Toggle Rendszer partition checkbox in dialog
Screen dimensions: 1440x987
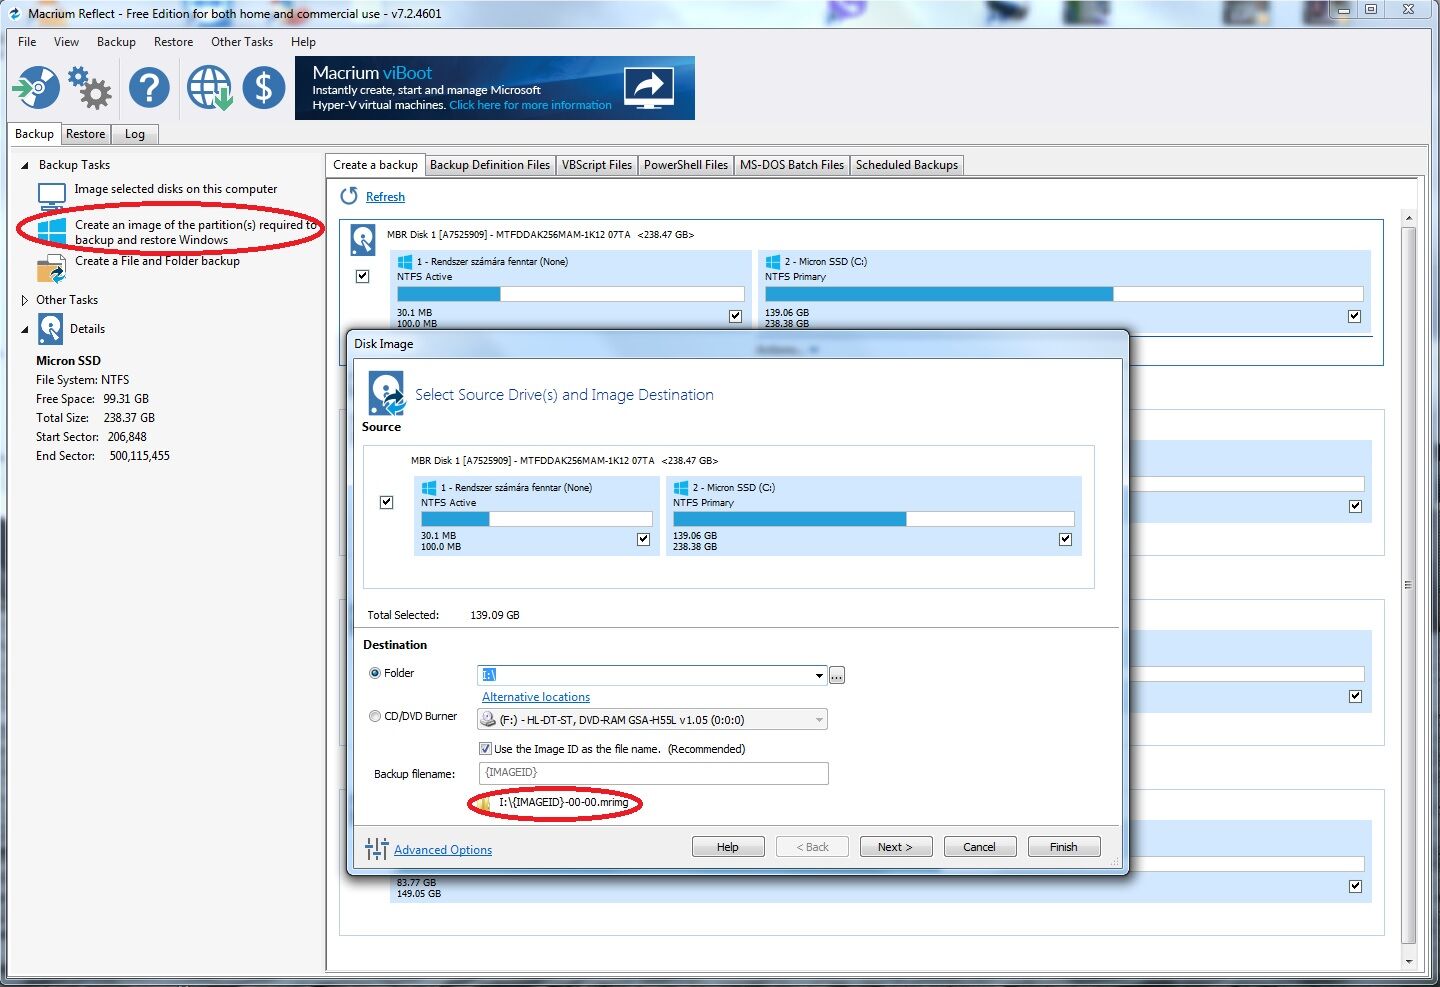coord(644,539)
